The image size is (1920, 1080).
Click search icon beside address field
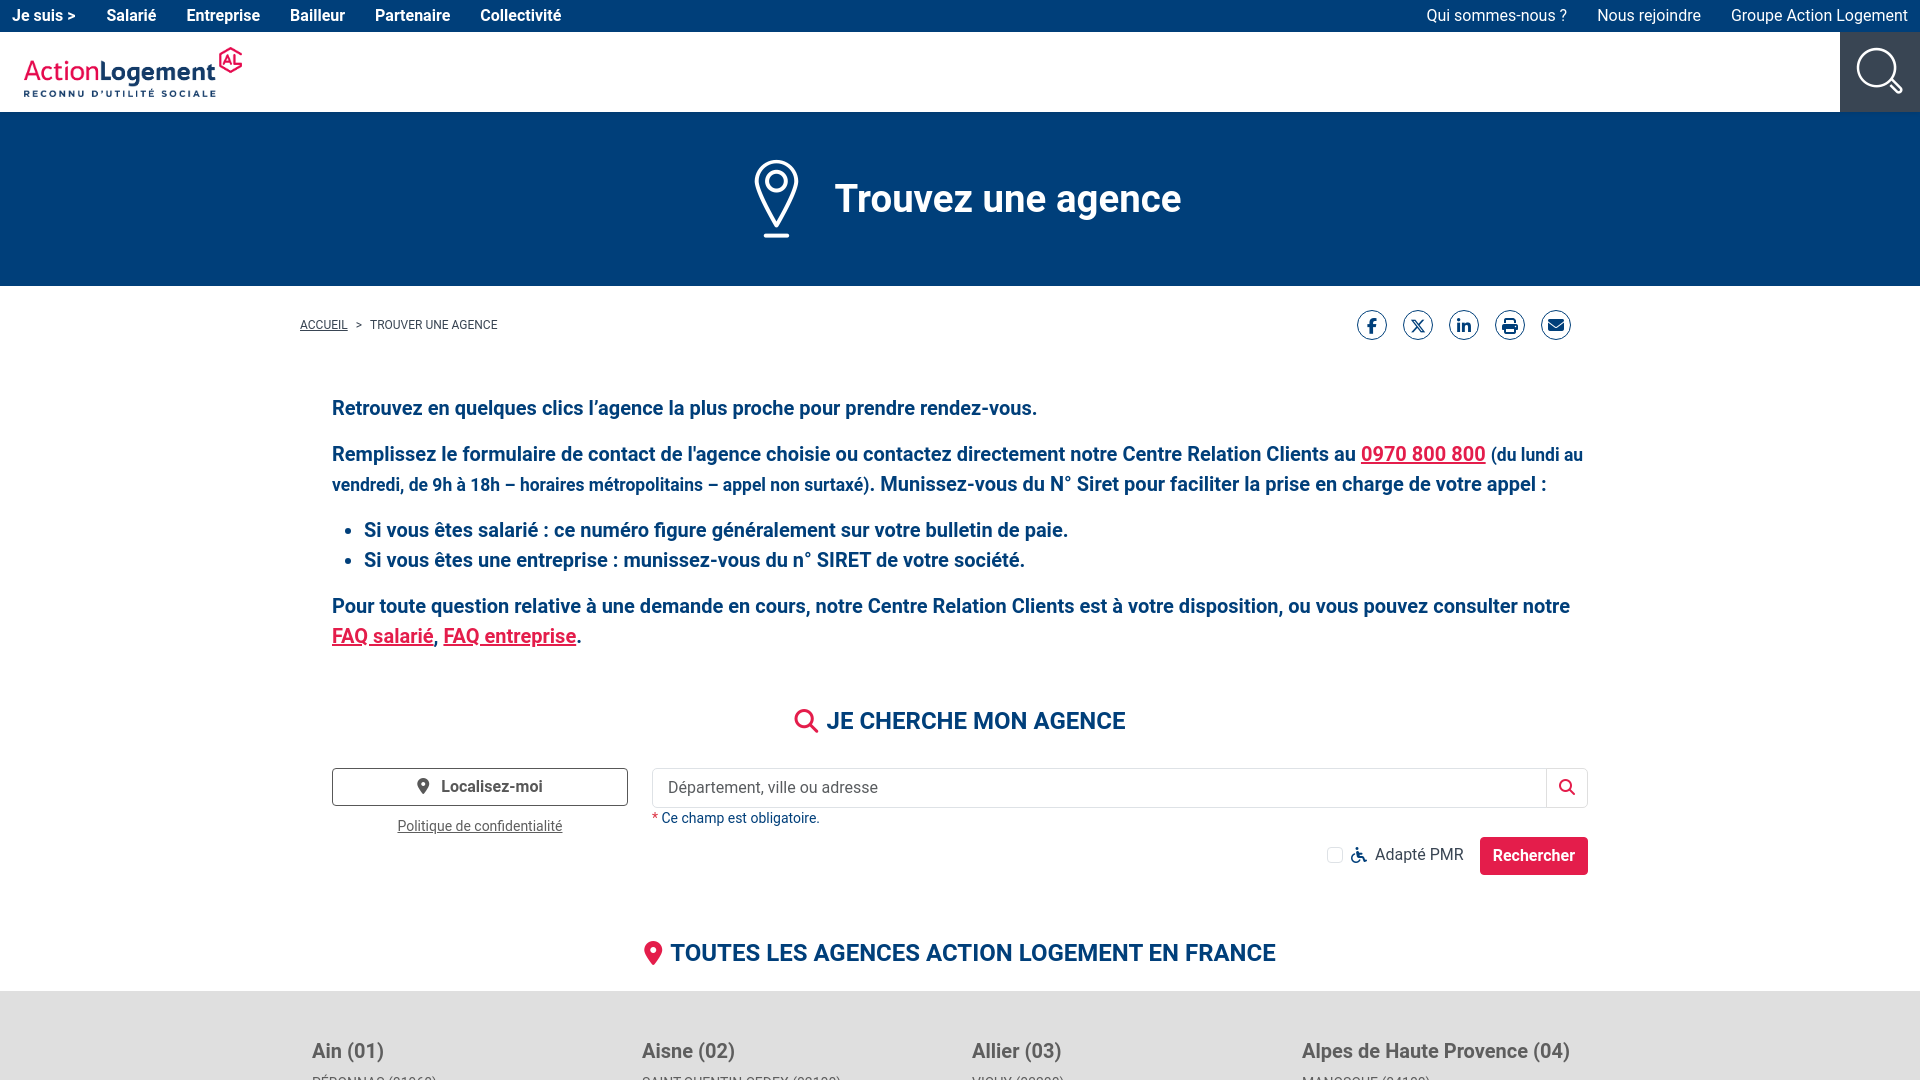coord(1567,788)
